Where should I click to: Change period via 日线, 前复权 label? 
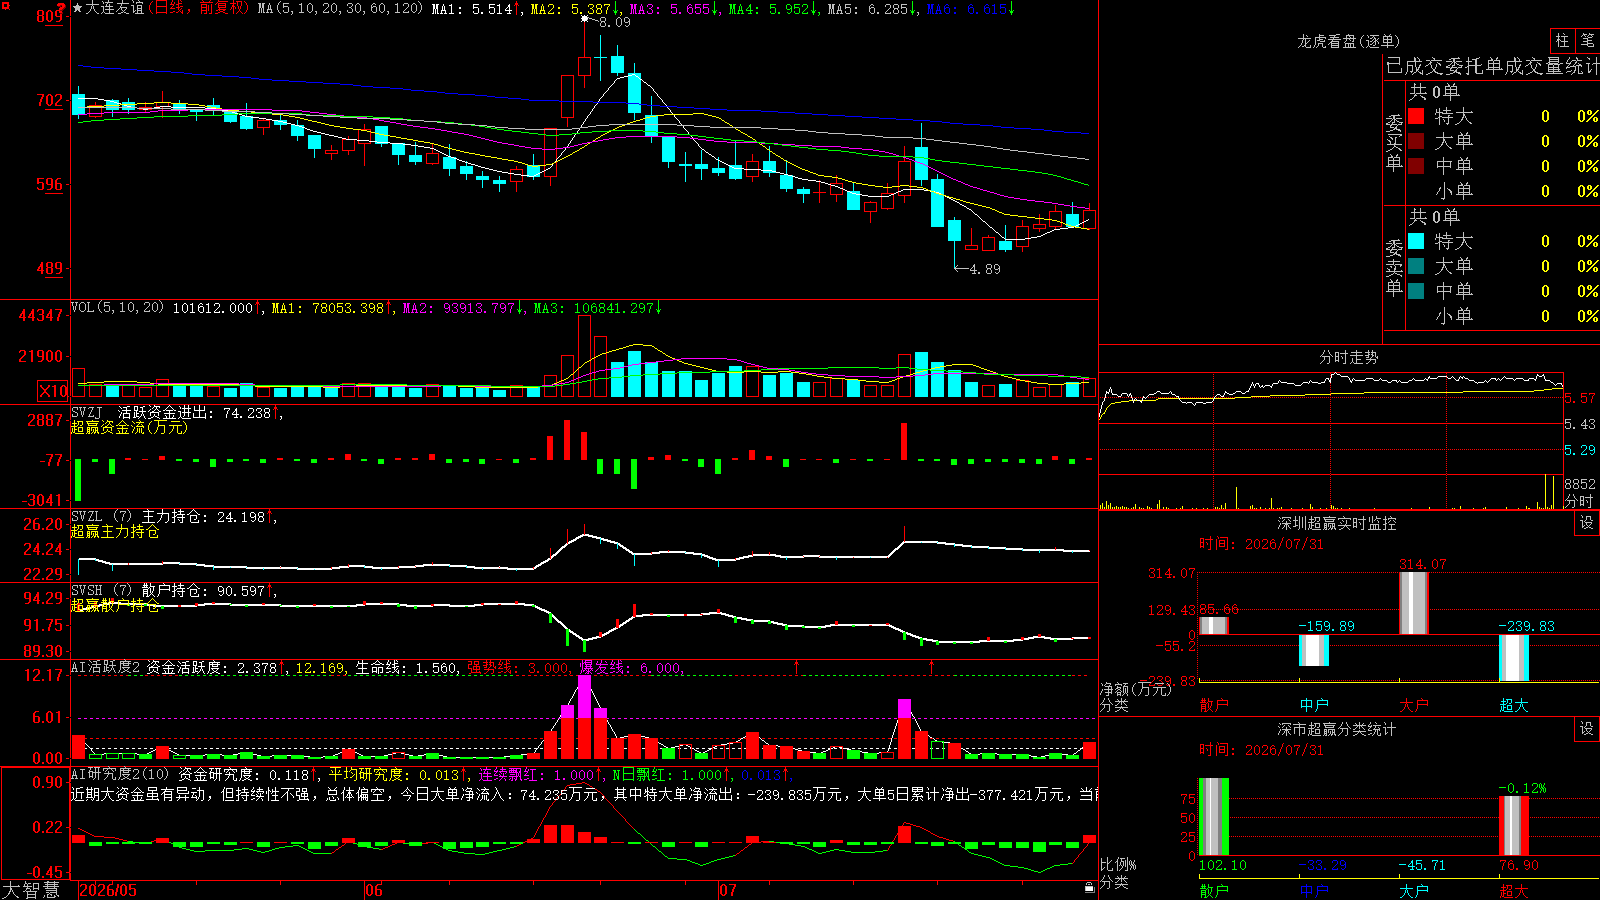199,8
